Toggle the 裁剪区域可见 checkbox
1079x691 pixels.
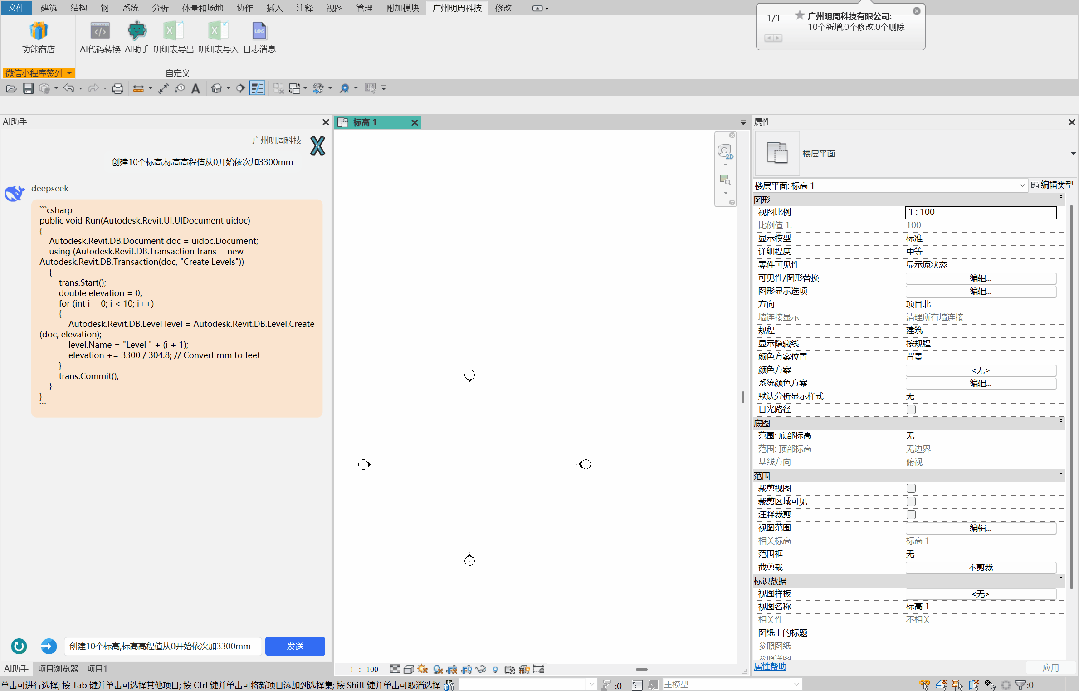coord(911,501)
